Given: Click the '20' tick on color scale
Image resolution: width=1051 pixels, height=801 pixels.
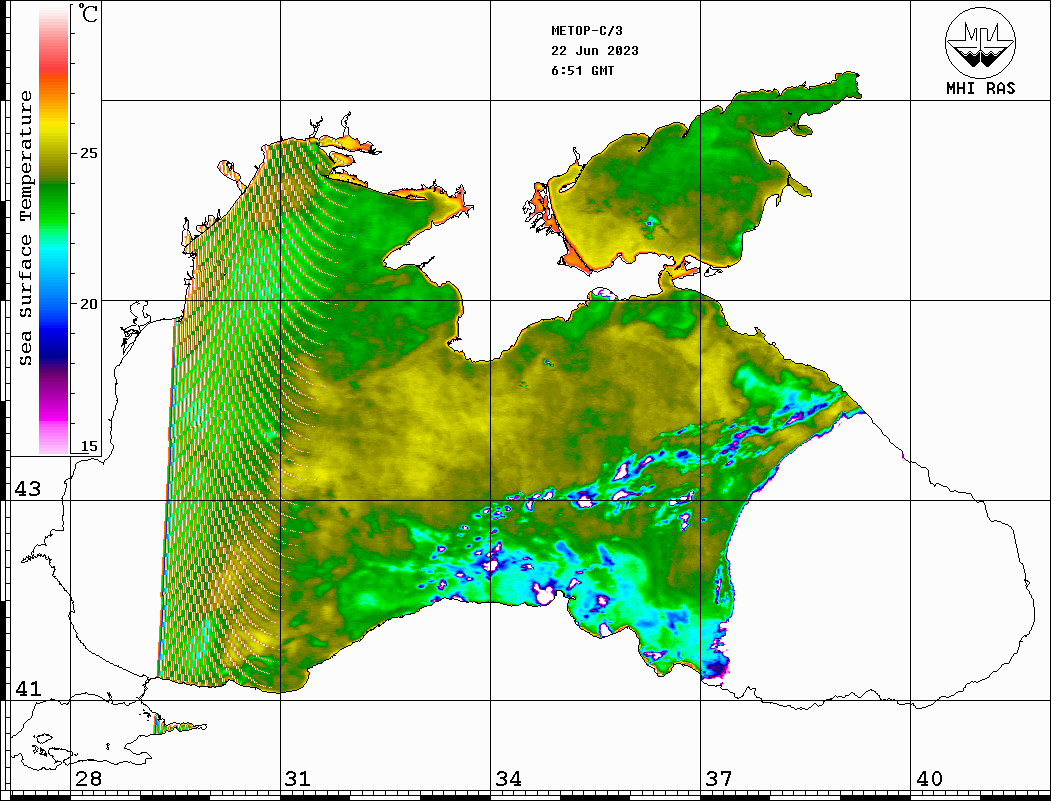Looking at the screenshot, I should [x=88, y=304].
